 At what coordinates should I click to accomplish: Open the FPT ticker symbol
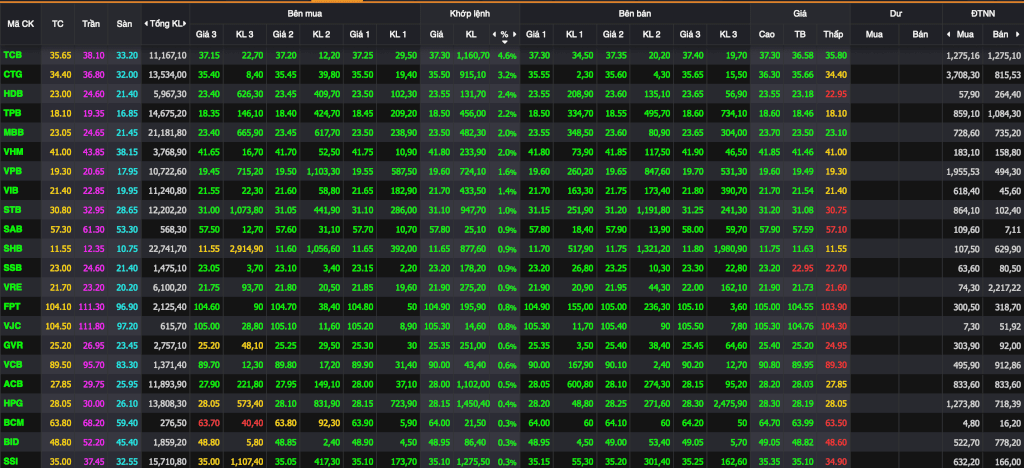coord(12,307)
